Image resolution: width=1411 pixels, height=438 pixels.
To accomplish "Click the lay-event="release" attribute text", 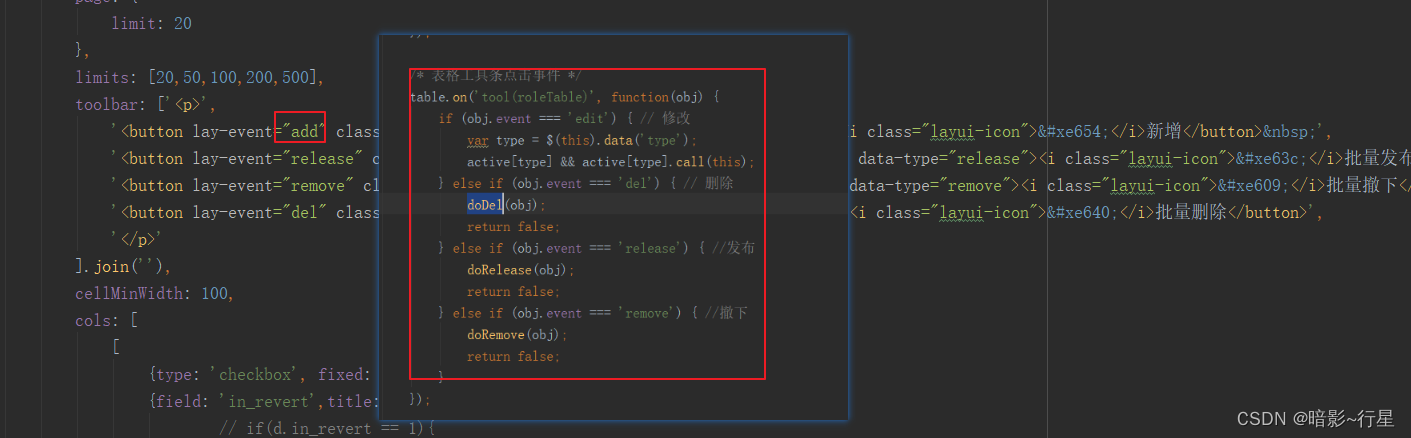I will [x=274, y=158].
